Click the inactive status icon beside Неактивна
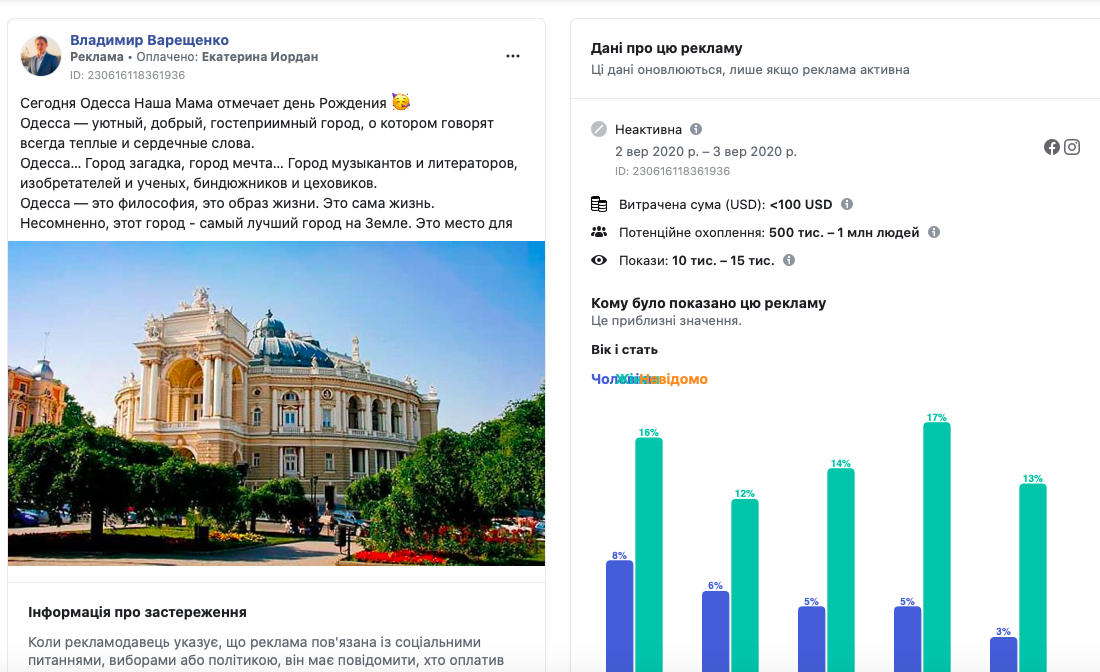 [x=599, y=129]
